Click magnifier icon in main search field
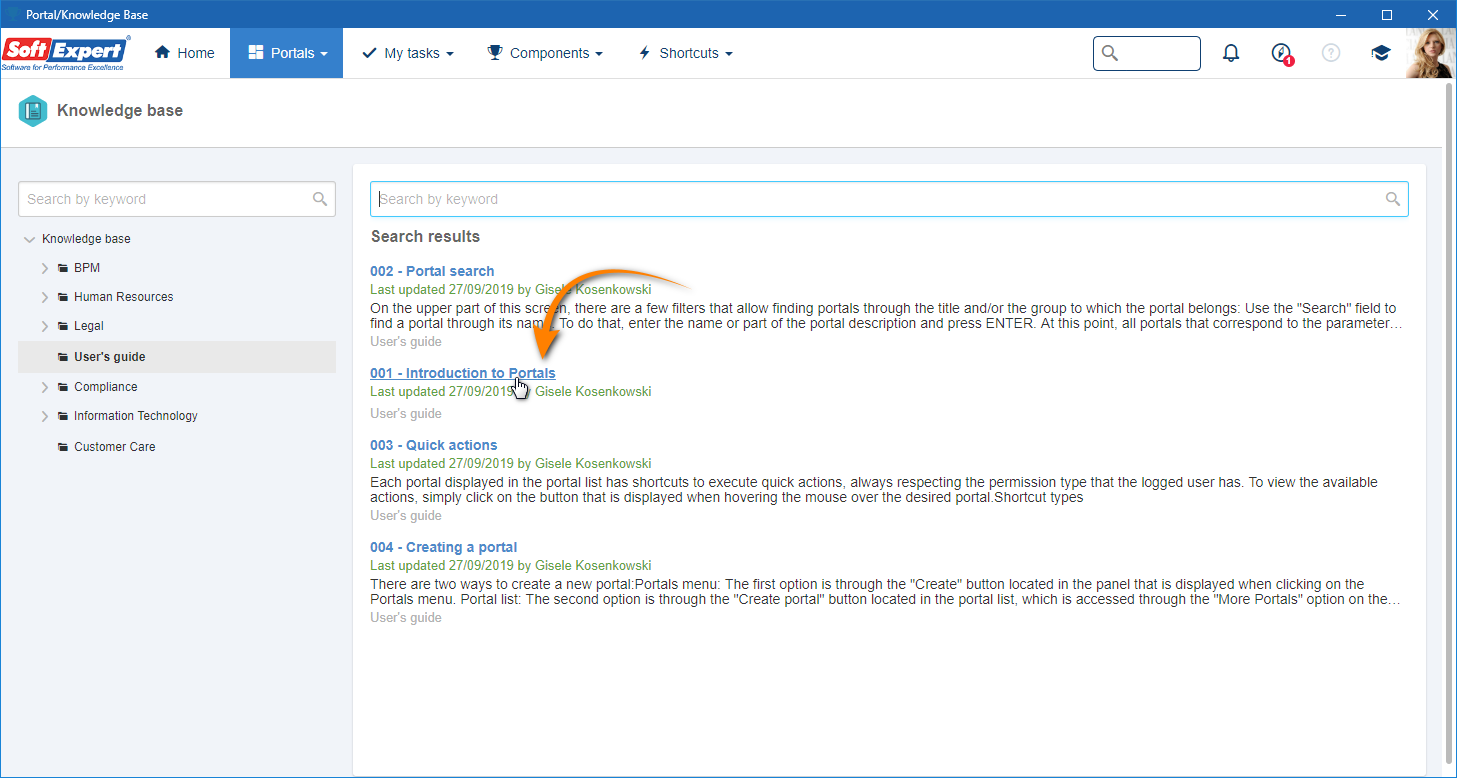Screen dimensions: 1457x778 pyautogui.click(x=1393, y=199)
